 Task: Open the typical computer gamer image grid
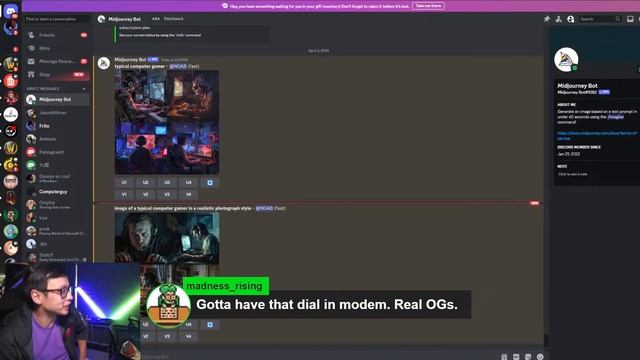pos(167,122)
